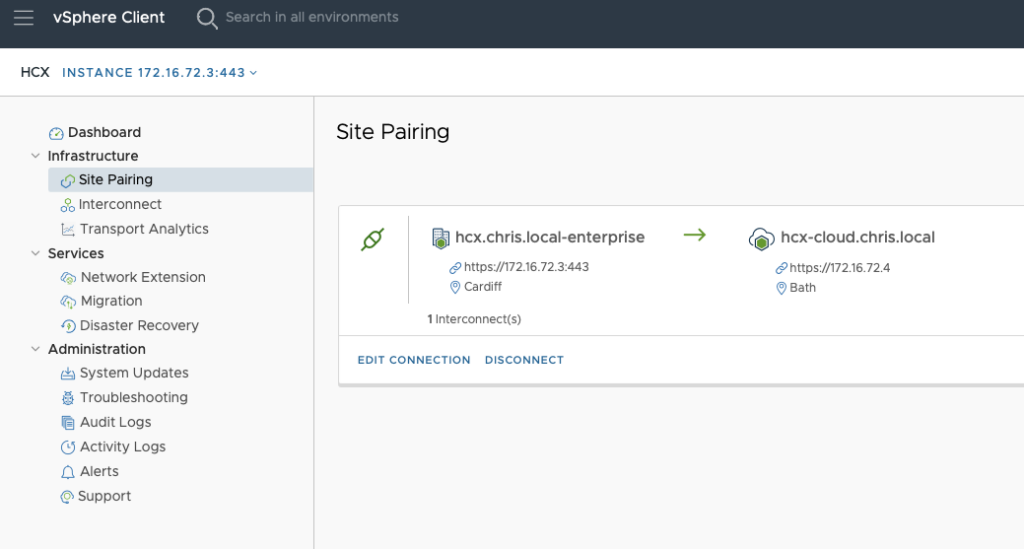Image resolution: width=1024 pixels, height=549 pixels.
Task: Open the https://172.16.72.4 URL
Action: pos(839,268)
